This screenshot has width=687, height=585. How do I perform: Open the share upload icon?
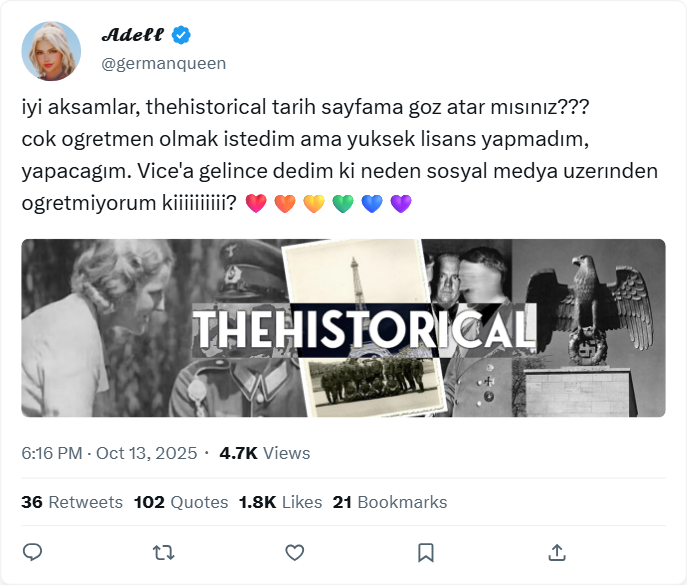(557, 552)
